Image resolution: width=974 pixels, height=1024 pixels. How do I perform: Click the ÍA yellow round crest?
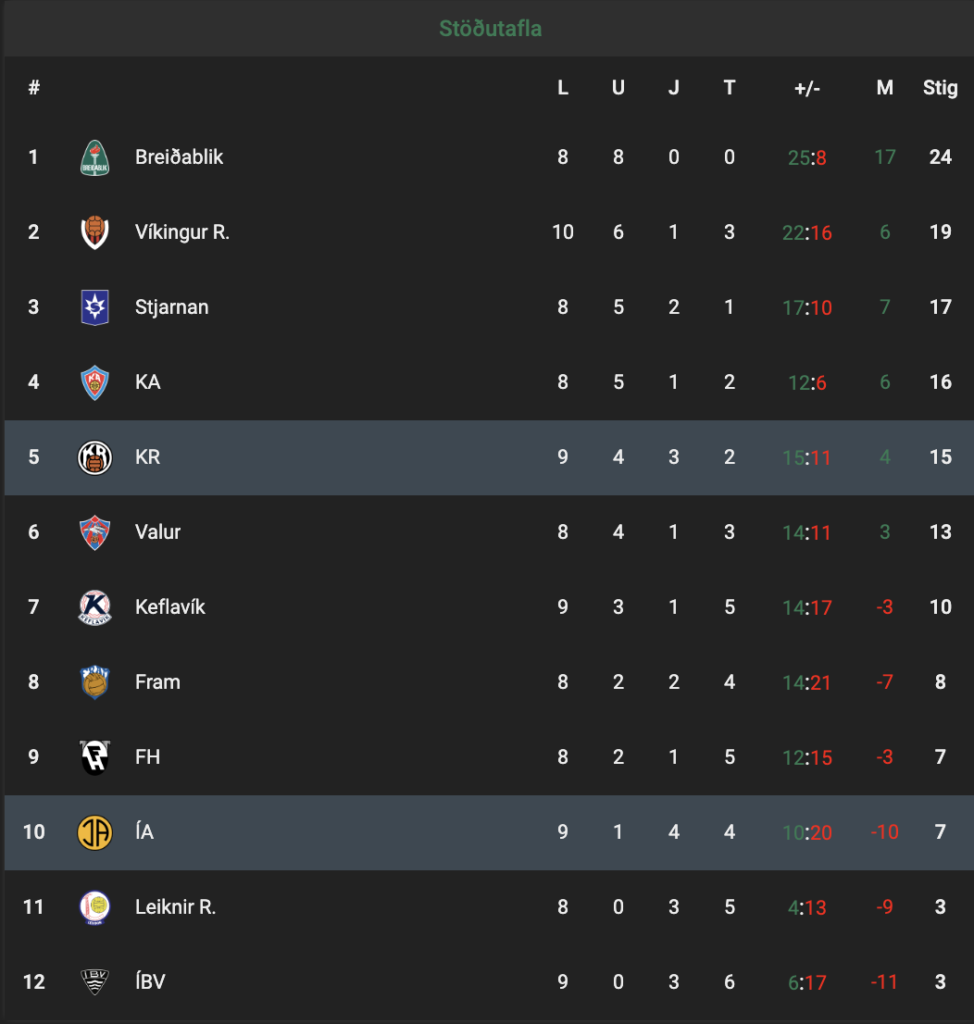(x=95, y=833)
